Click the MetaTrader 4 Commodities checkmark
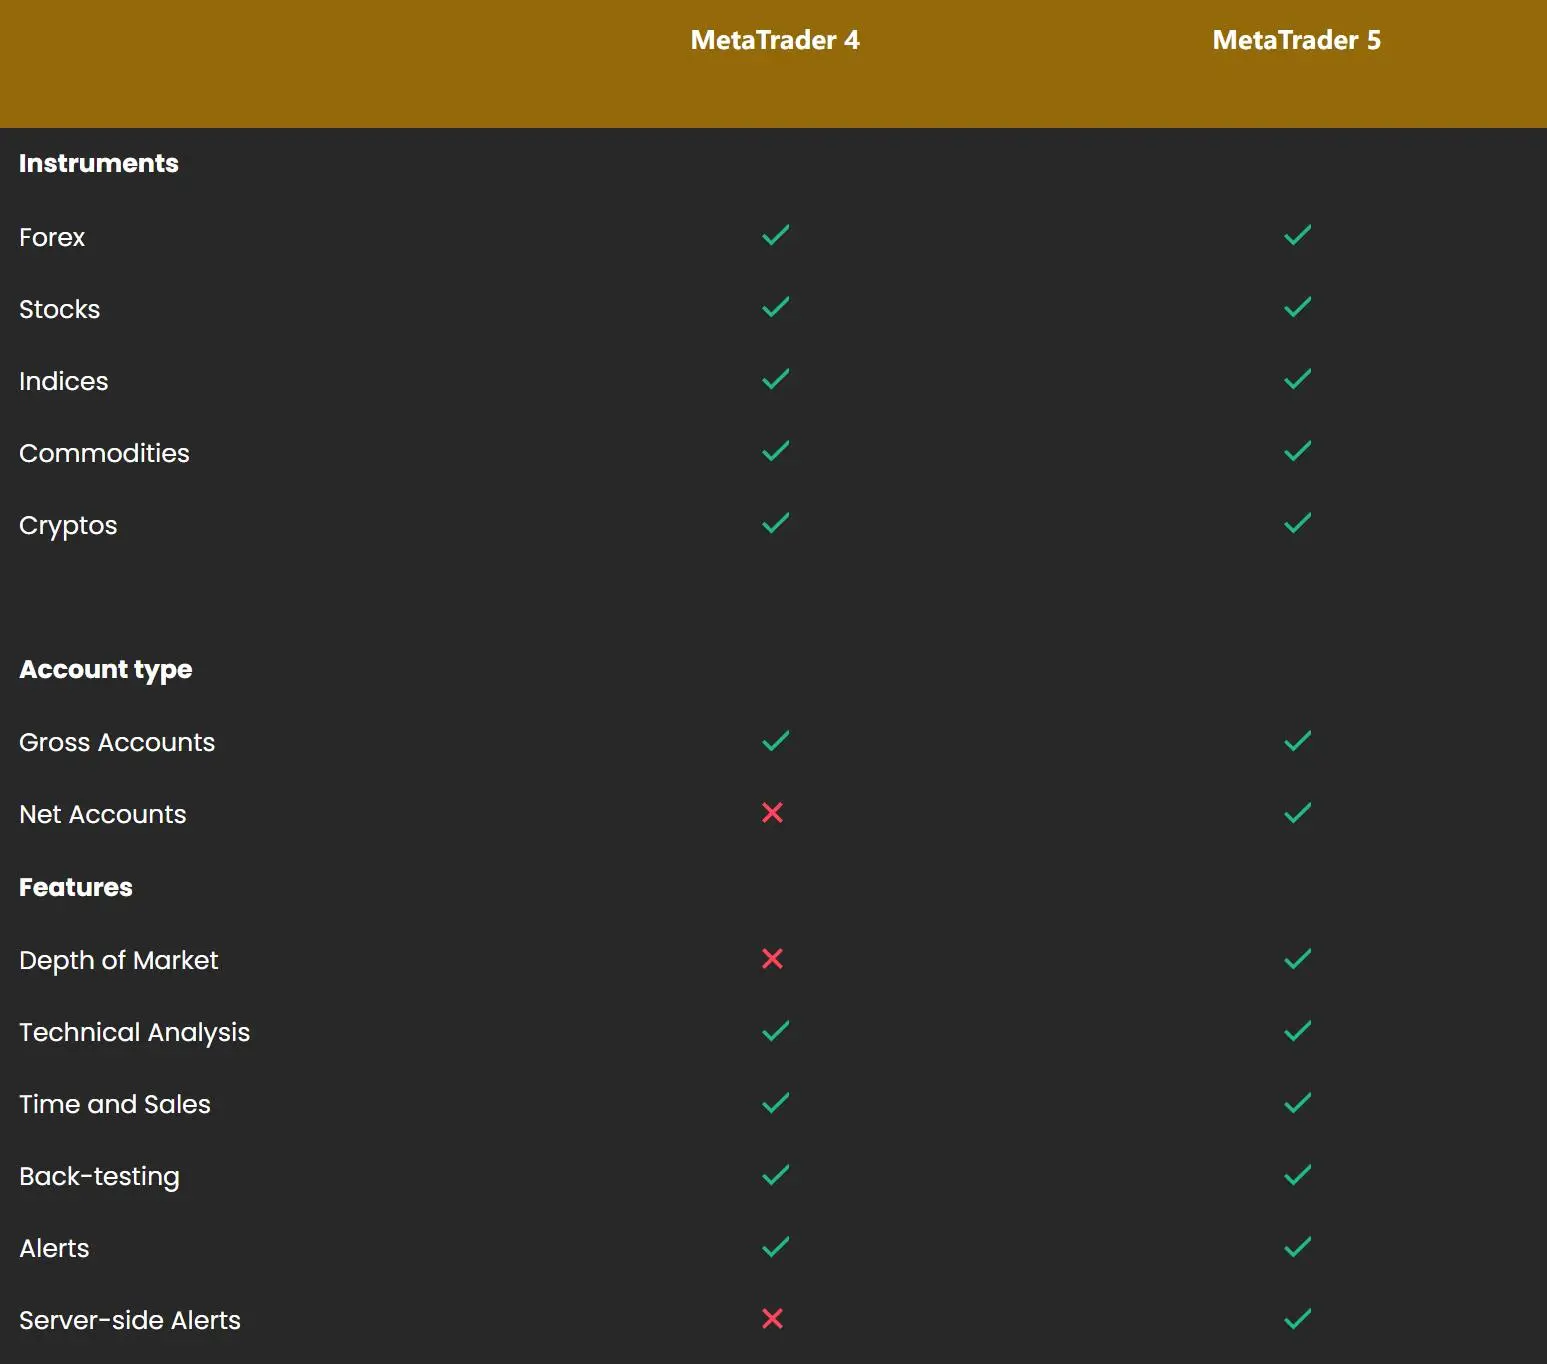Screen dimensions: 1547x1364 [776, 451]
